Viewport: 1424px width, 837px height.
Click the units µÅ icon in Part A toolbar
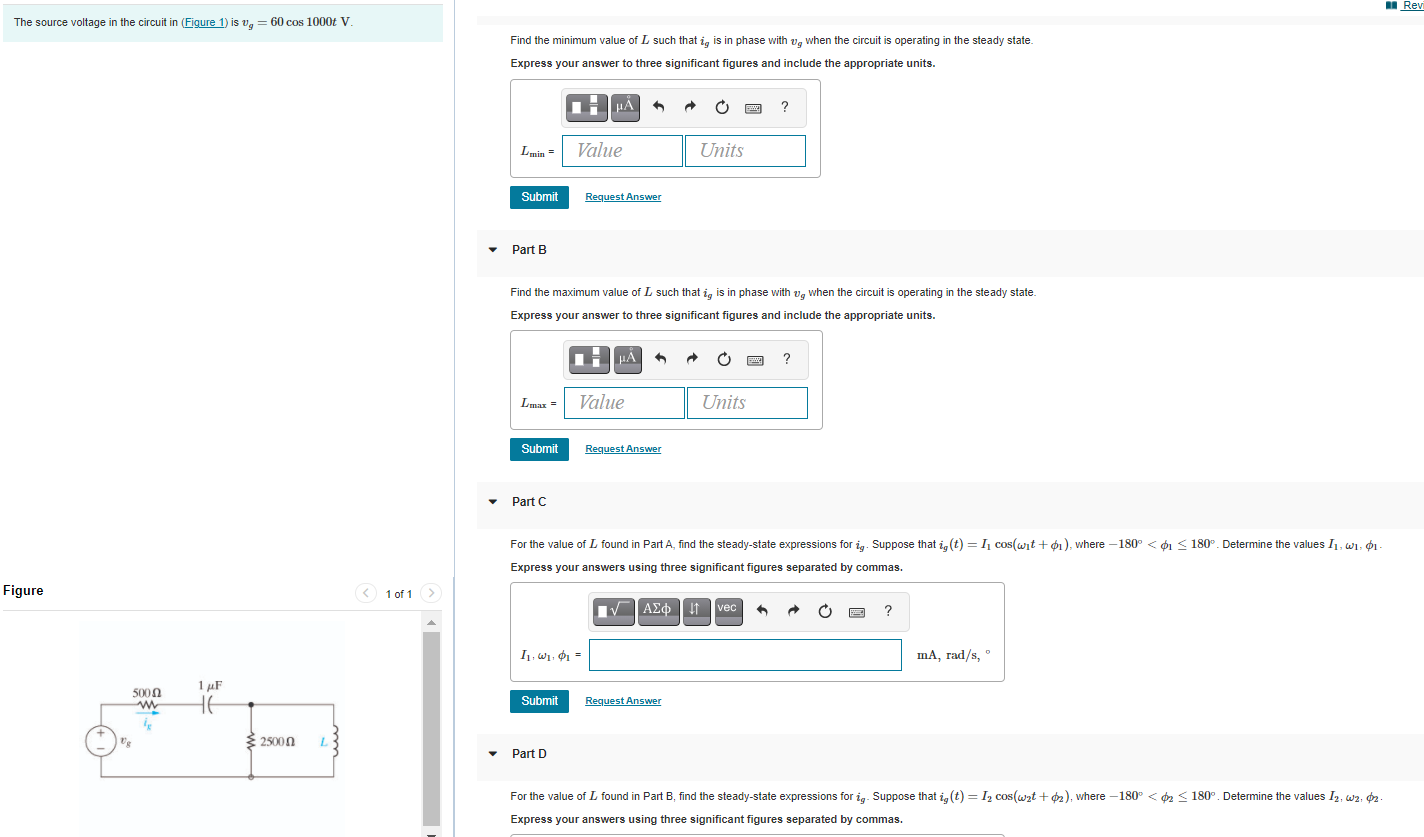pos(624,106)
